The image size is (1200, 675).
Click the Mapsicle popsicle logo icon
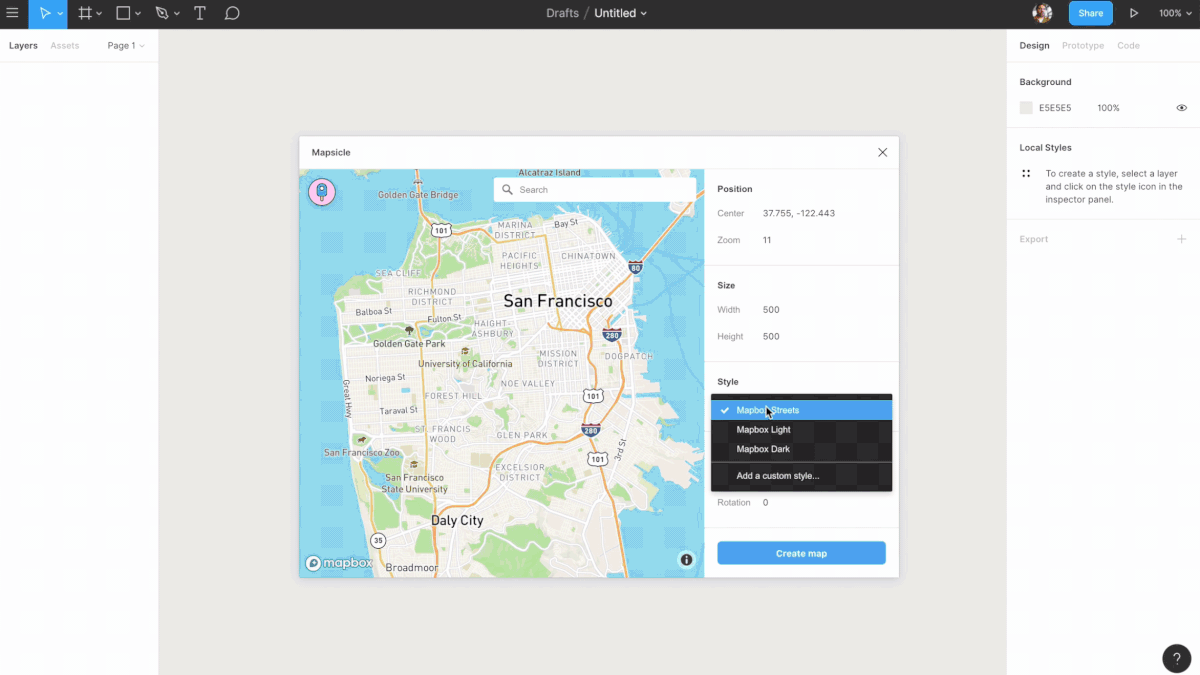(322, 192)
